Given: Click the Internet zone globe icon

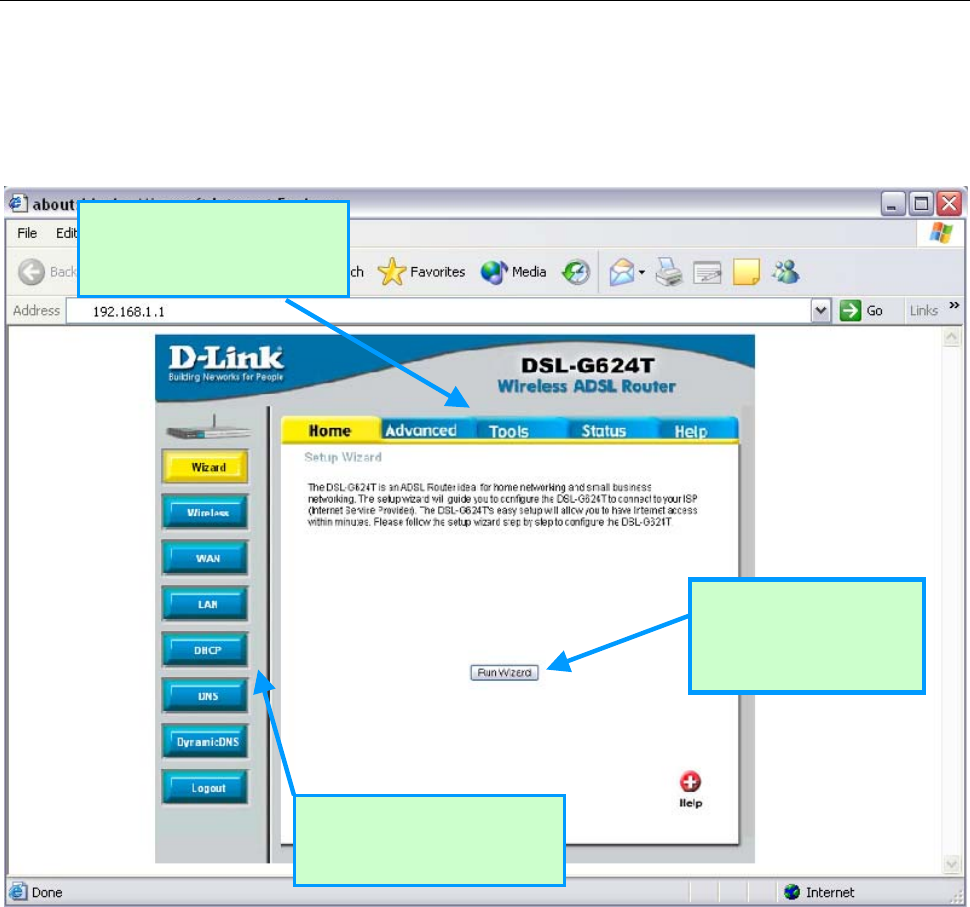Looking at the screenshot, I should click(792, 892).
